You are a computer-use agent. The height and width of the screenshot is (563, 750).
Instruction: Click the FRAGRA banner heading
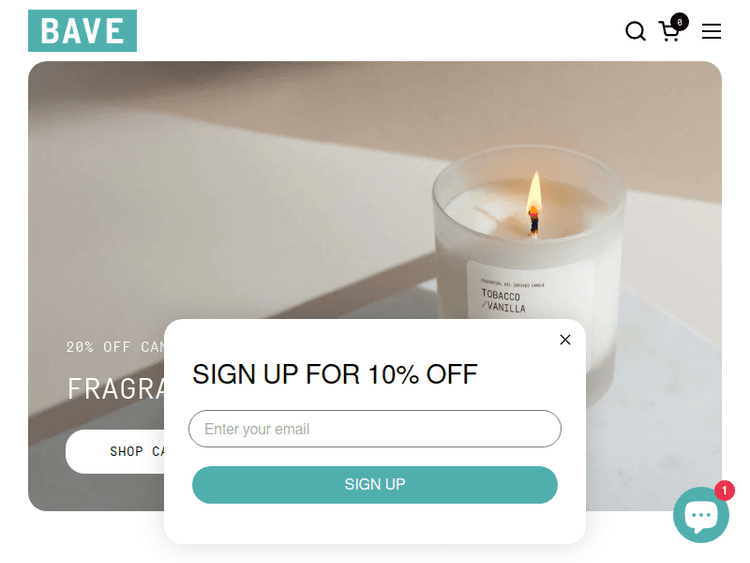(116, 388)
